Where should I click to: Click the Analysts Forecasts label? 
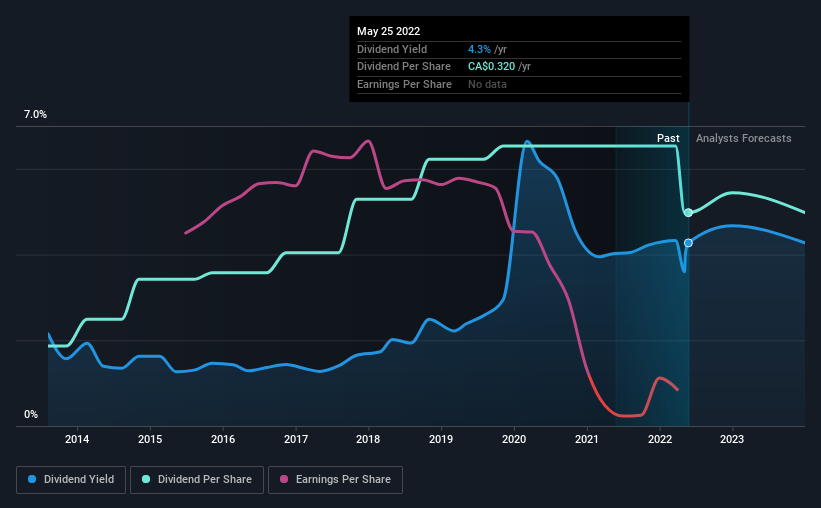[x=744, y=138]
